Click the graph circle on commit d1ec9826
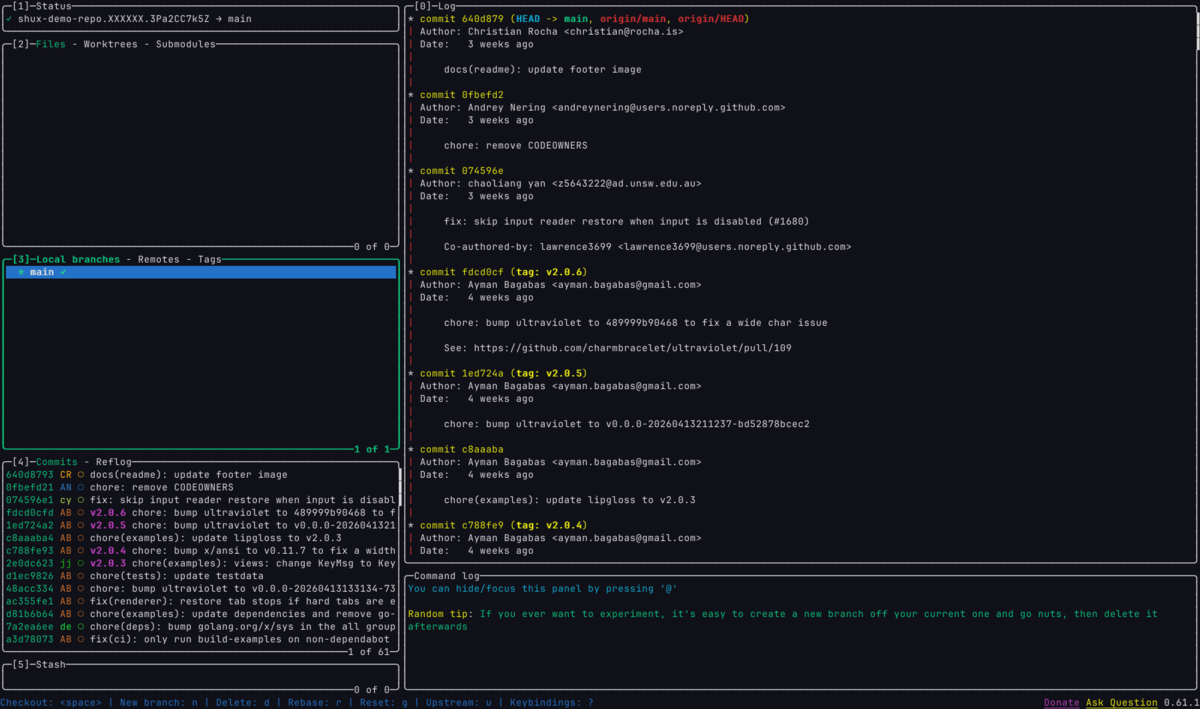The width and height of the screenshot is (1200, 709). tap(81, 576)
